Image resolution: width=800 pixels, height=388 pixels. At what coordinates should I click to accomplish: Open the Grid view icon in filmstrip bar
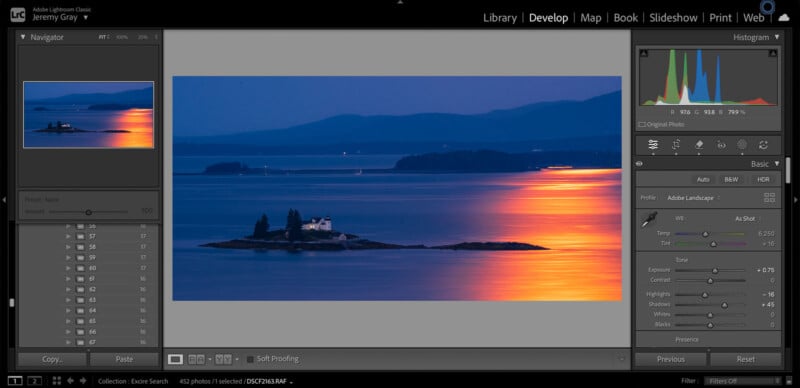pyautogui.click(x=57, y=381)
